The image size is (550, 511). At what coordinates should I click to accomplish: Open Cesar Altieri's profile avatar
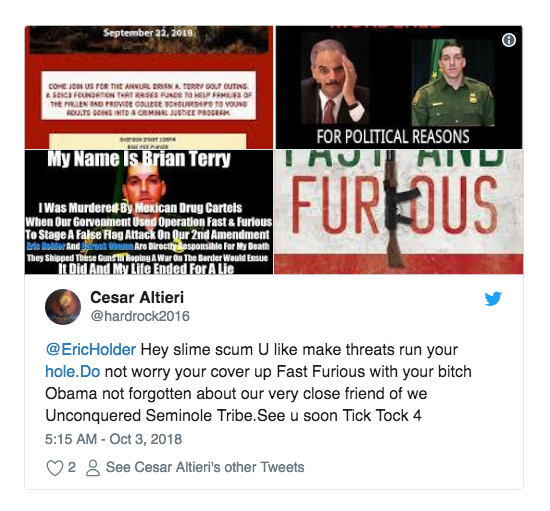63,307
